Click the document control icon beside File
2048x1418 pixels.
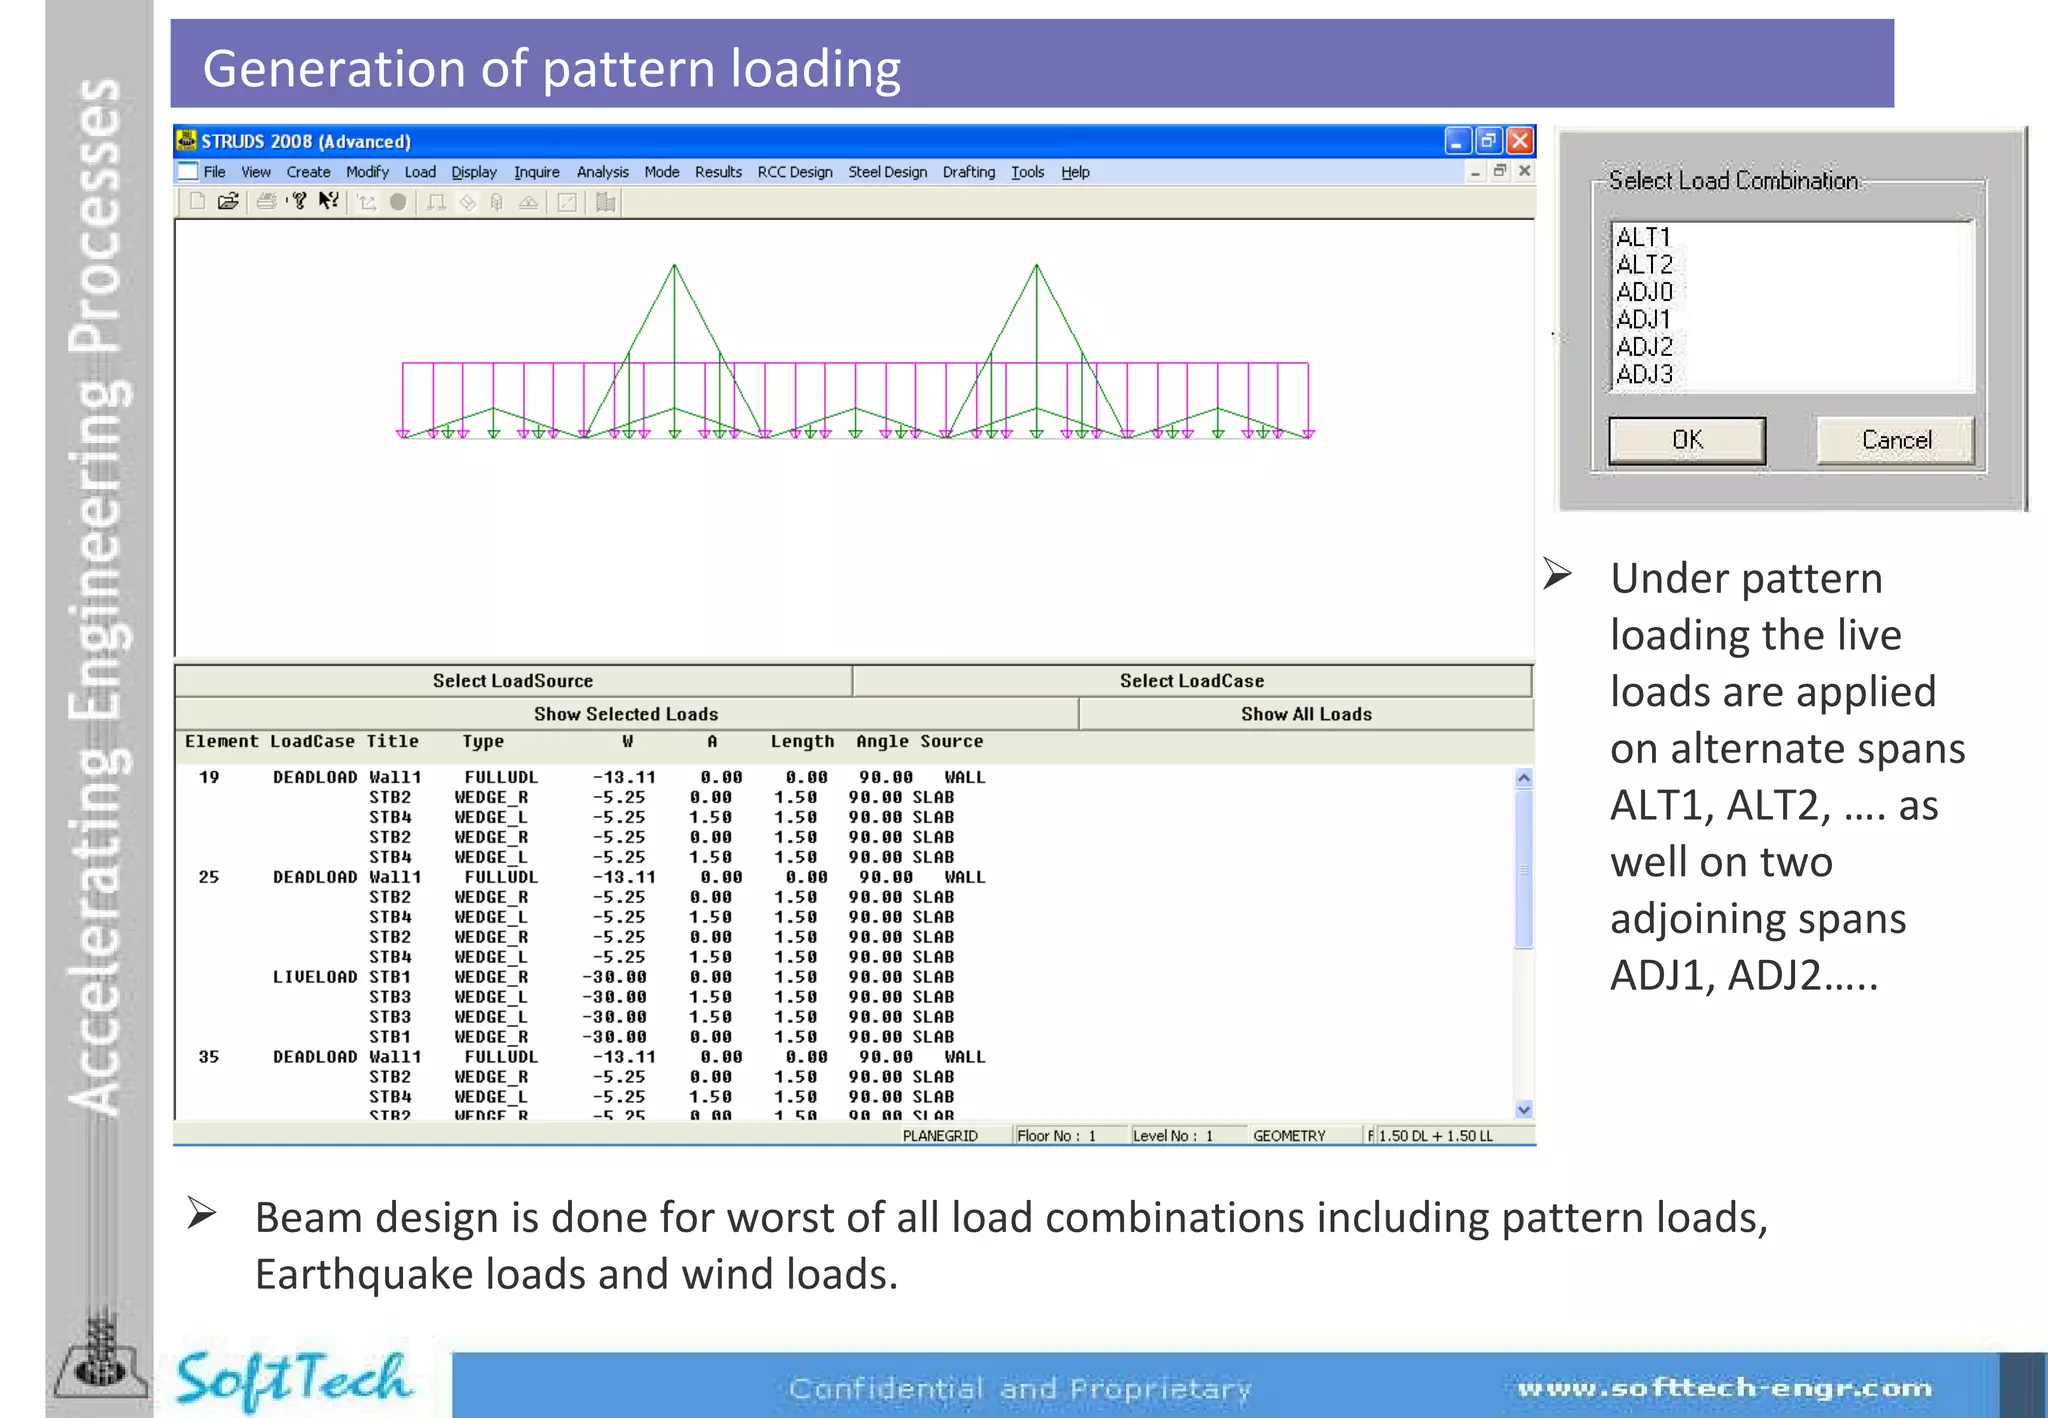coord(187,172)
